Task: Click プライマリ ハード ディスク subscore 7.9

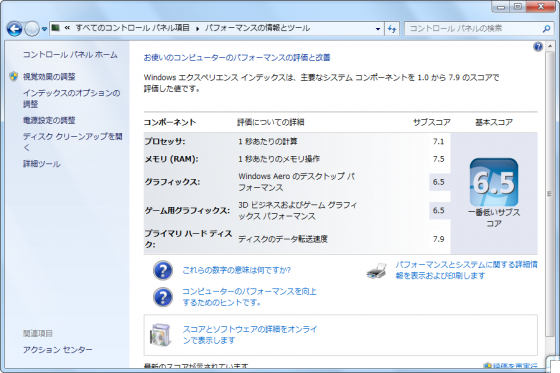Action: (x=439, y=239)
